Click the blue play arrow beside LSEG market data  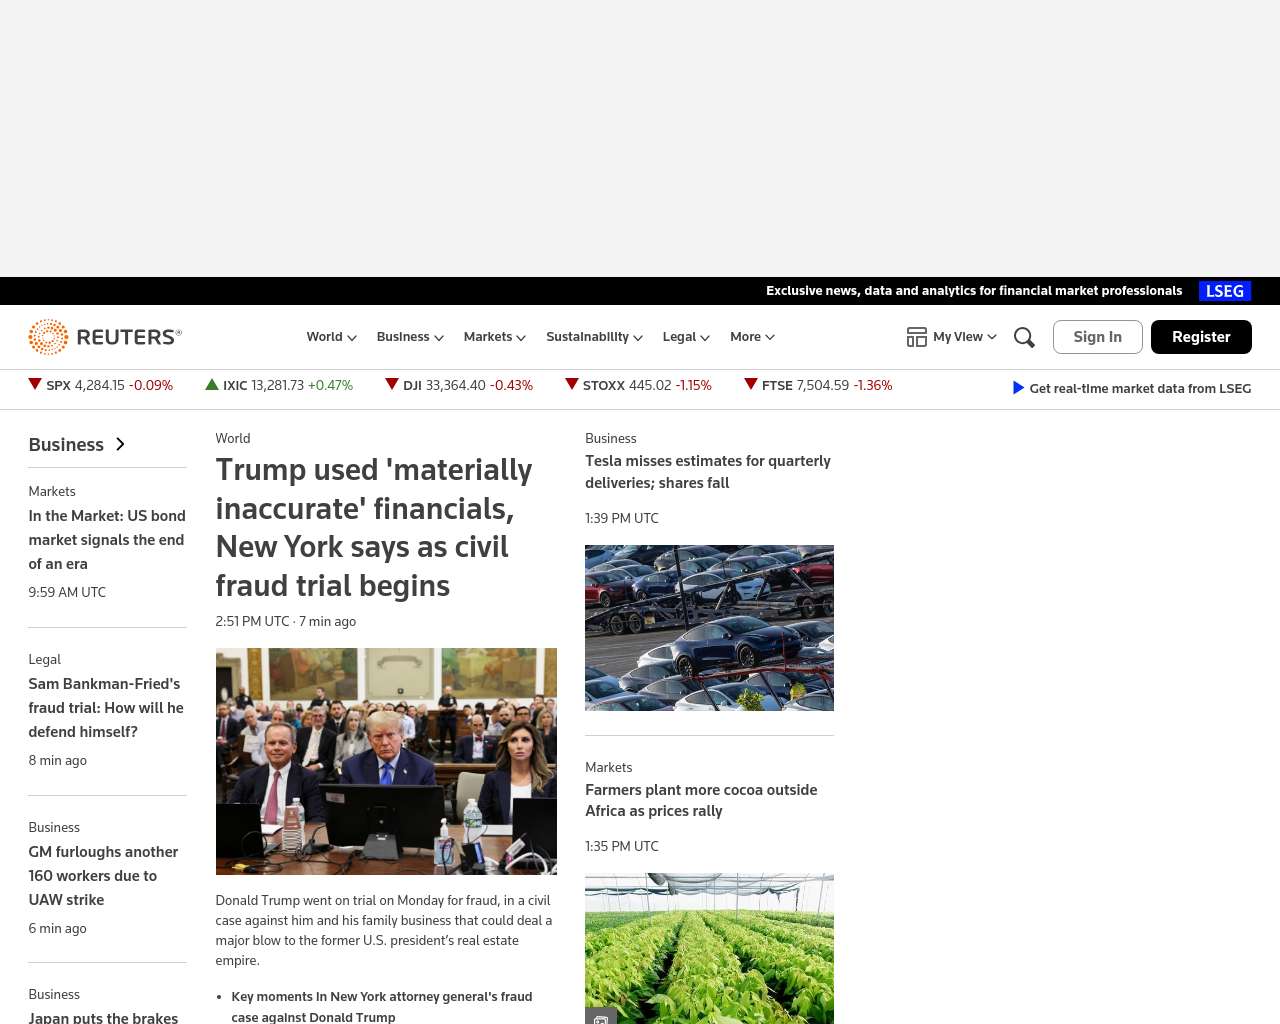[x=1018, y=388]
